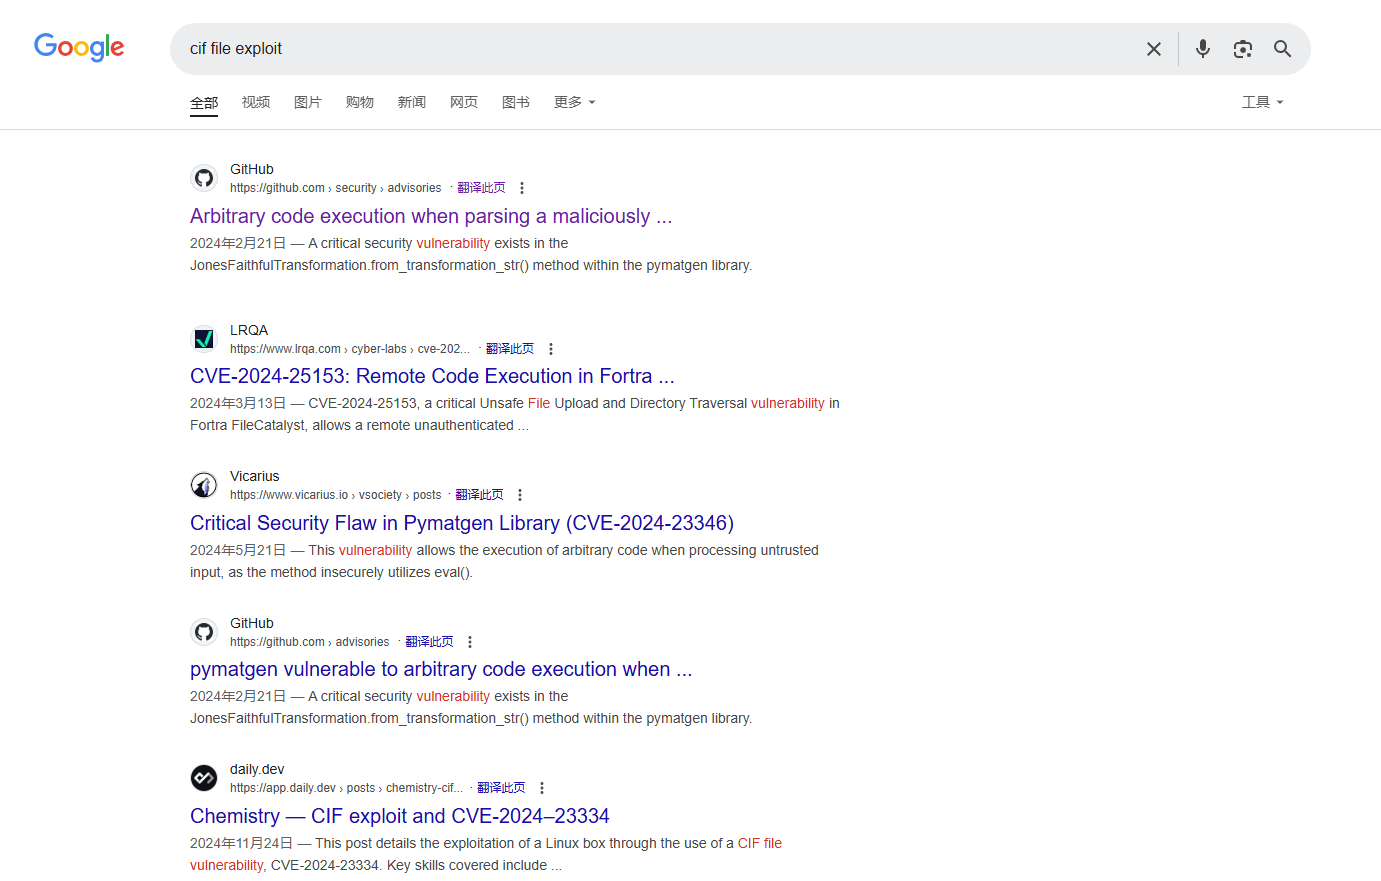Click the github.com security advisories URL
The width and height of the screenshot is (1381, 881).
pyautogui.click(x=335, y=188)
